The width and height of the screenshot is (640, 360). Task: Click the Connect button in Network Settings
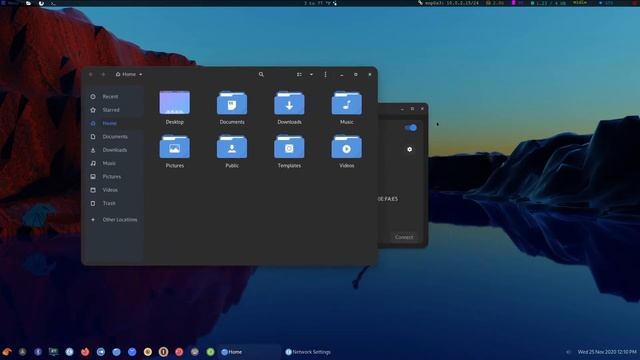coord(404,237)
